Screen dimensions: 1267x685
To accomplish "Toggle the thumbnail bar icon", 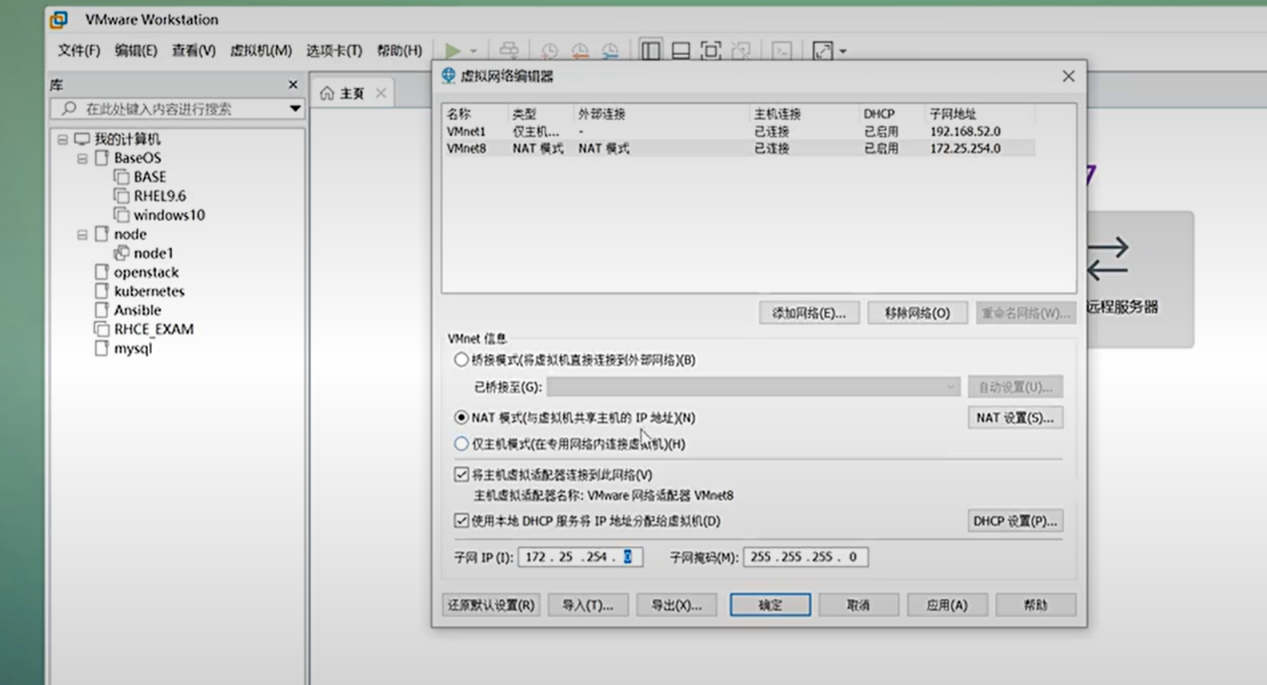I will coord(681,51).
